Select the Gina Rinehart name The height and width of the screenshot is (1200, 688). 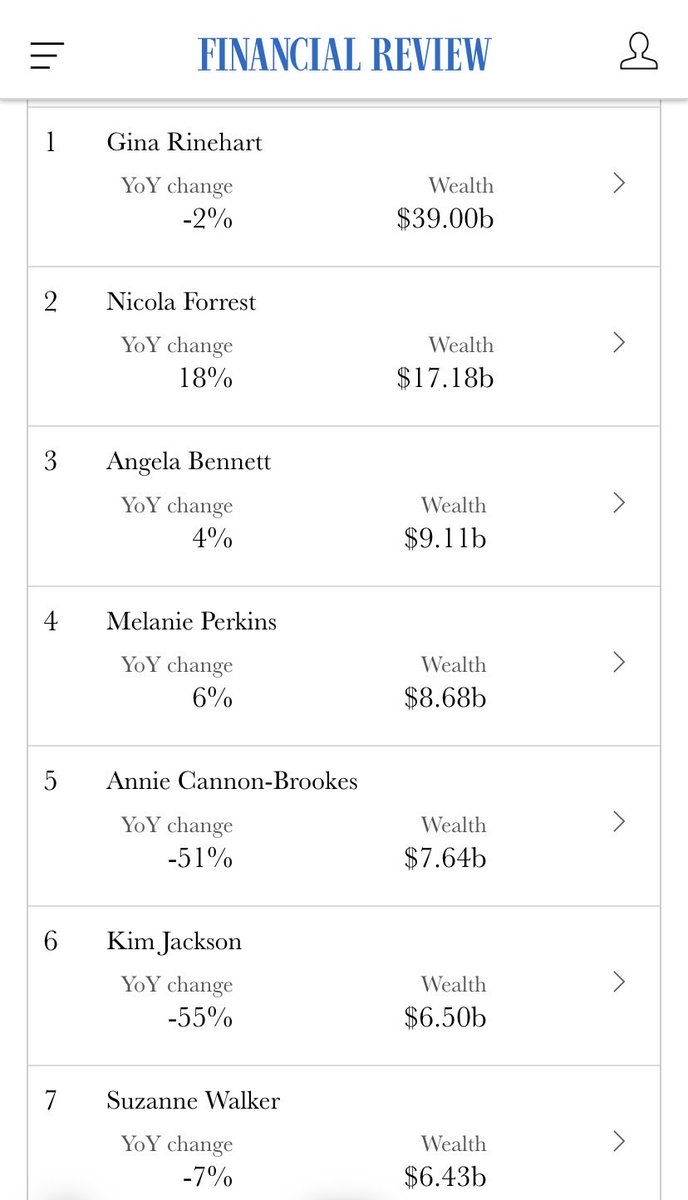pos(184,142)
